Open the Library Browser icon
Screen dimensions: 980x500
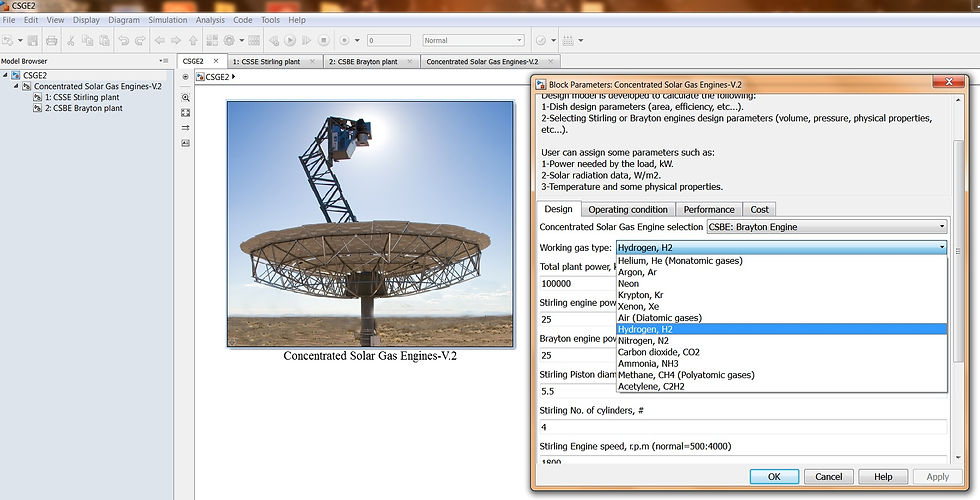(x=212, y=41)
